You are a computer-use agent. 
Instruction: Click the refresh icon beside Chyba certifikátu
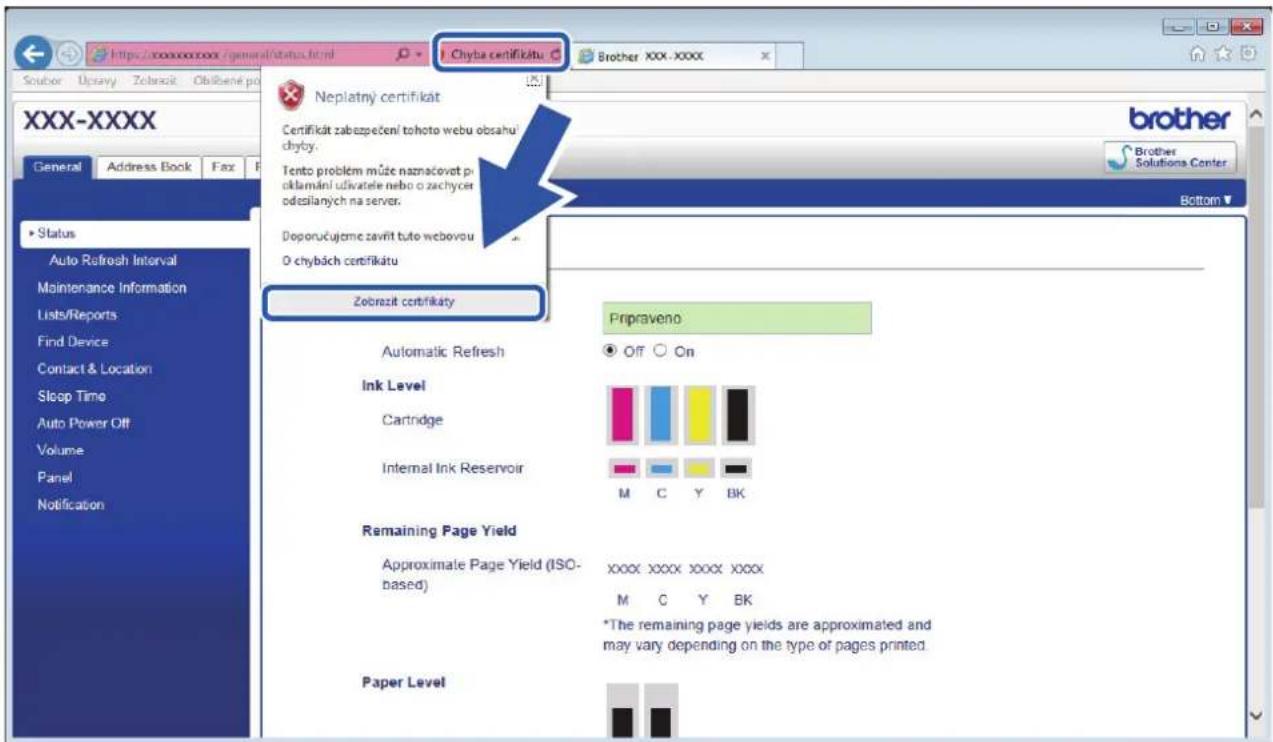pos(556,54)
